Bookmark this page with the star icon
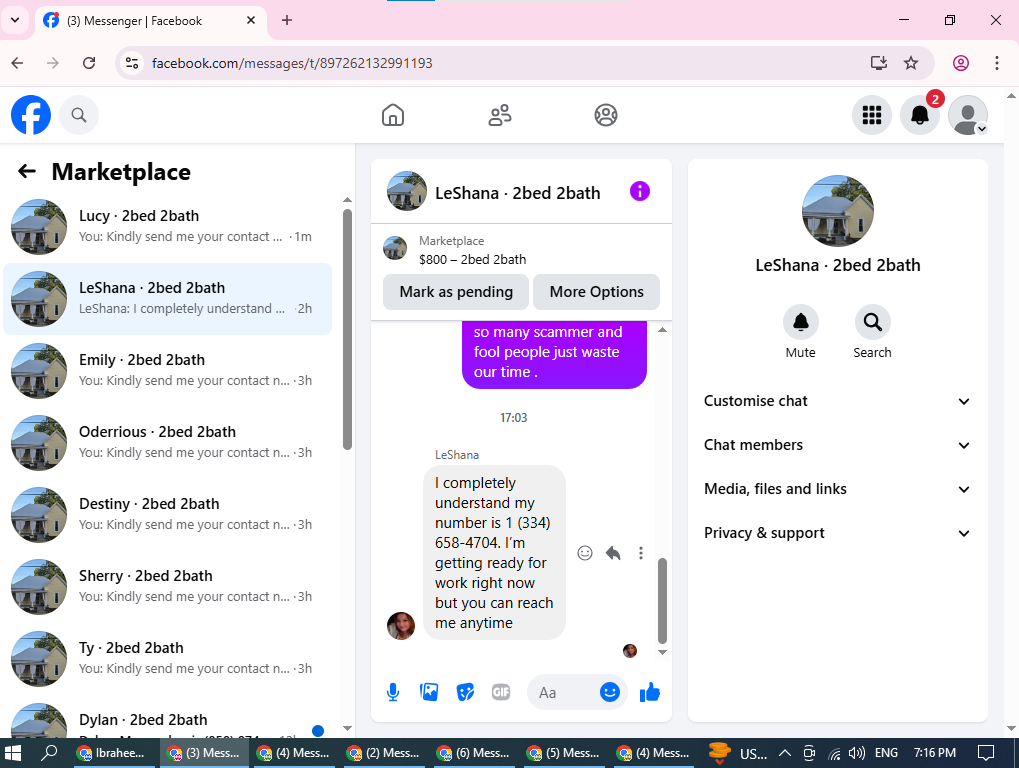The height and width of the screenshot is (768, 1019). coord(911,63)
